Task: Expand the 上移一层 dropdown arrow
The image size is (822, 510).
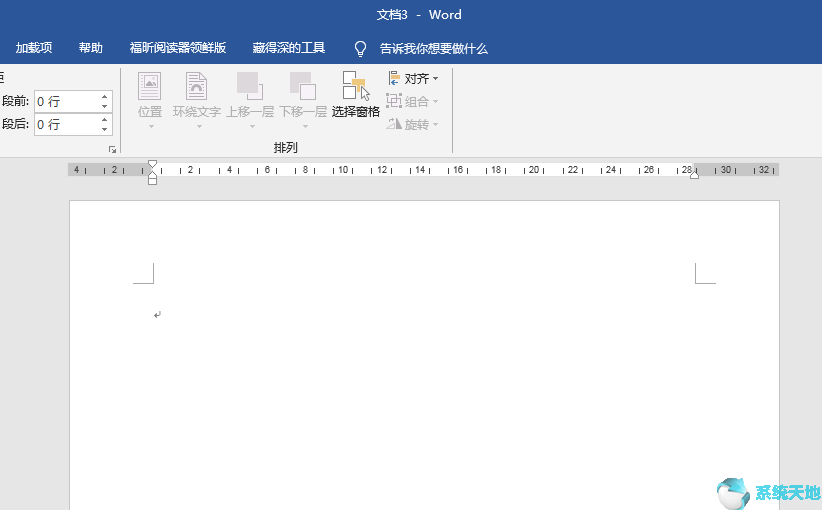Action: [x=252, y=126]
